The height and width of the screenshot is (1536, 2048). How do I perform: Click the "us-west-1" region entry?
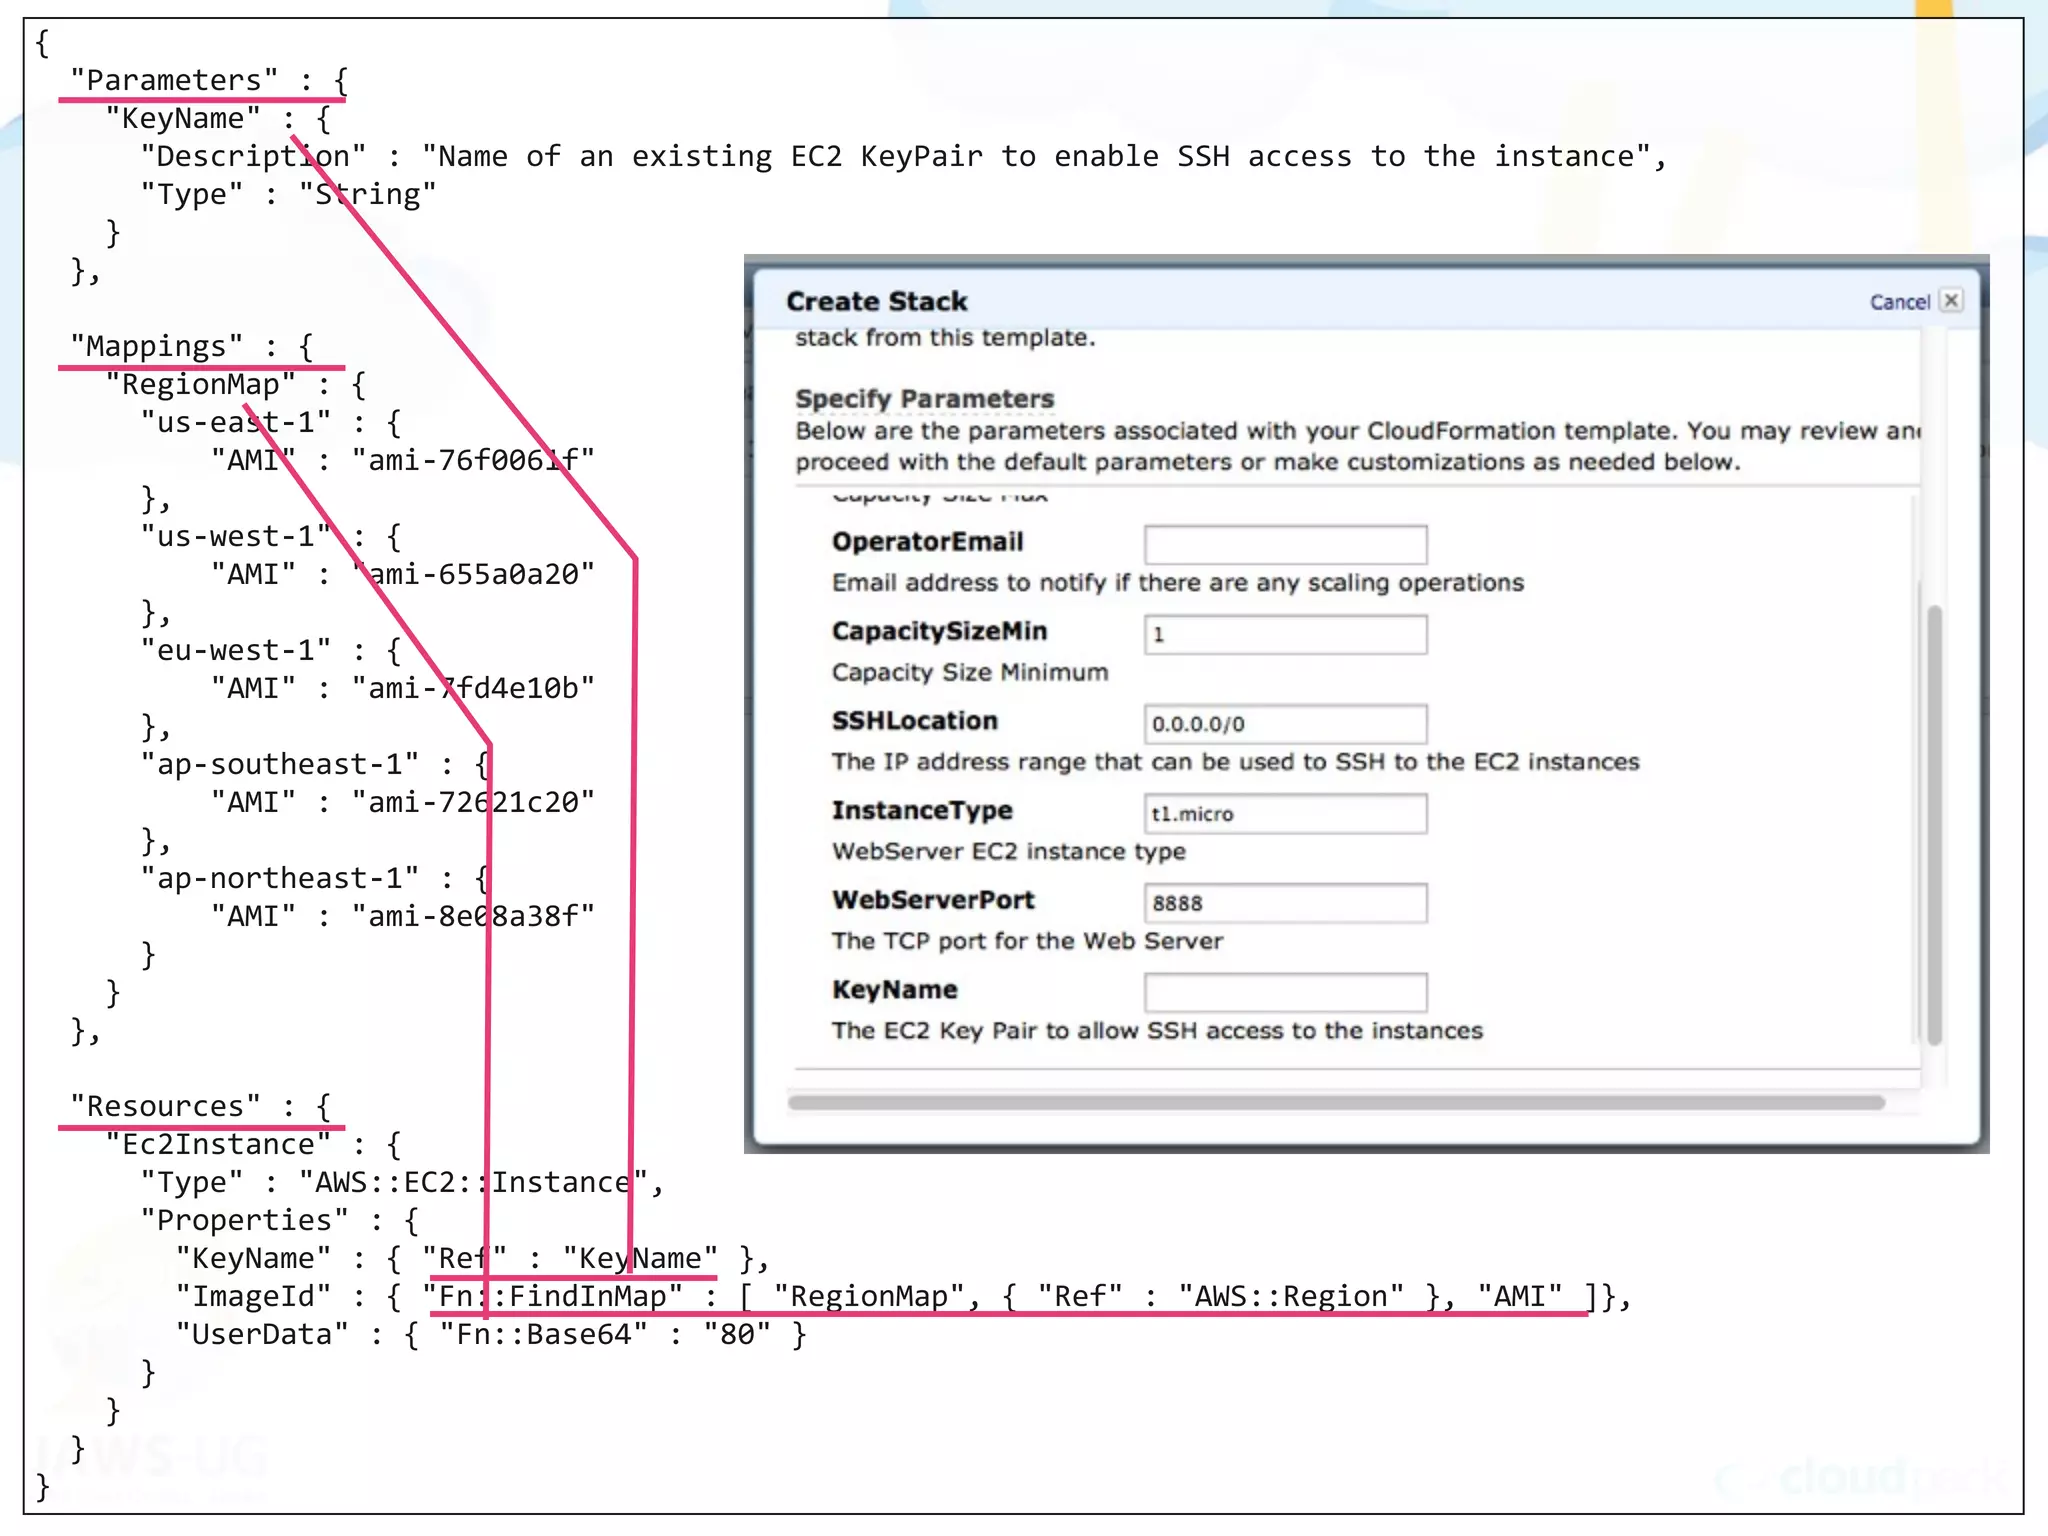235,536
